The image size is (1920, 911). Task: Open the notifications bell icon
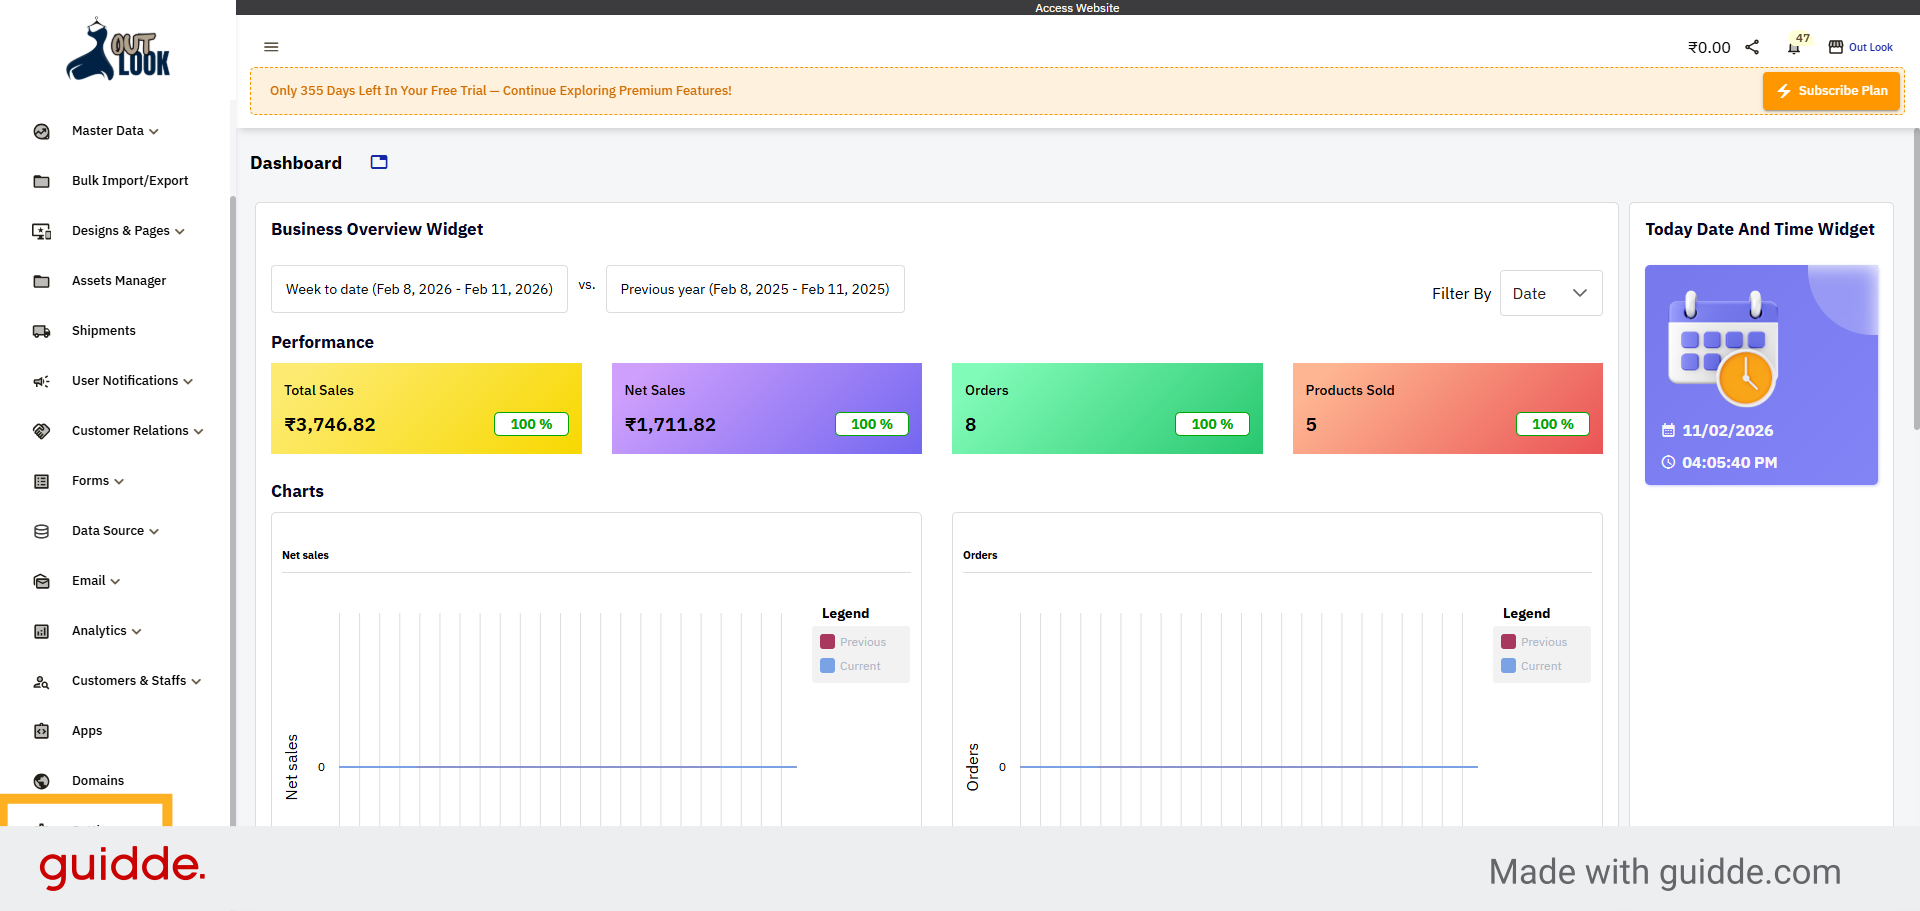(x=1793, y=48)
